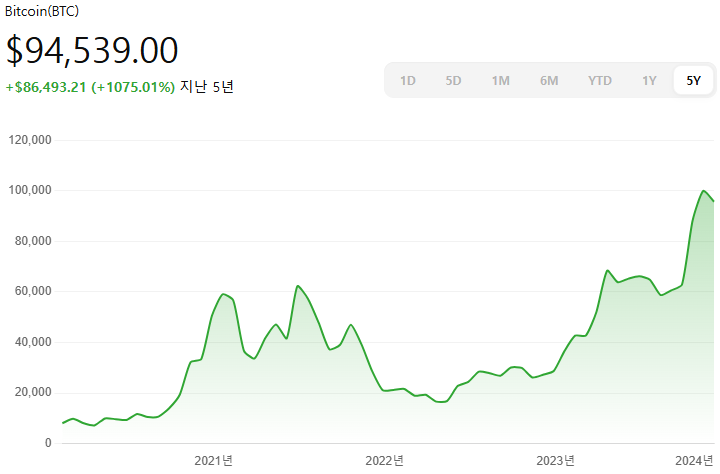The height and width of the screenshot is (474, 720).
Task: Switch to the 5D range tab
Action: pyautogui.click(x=453, y=81)
